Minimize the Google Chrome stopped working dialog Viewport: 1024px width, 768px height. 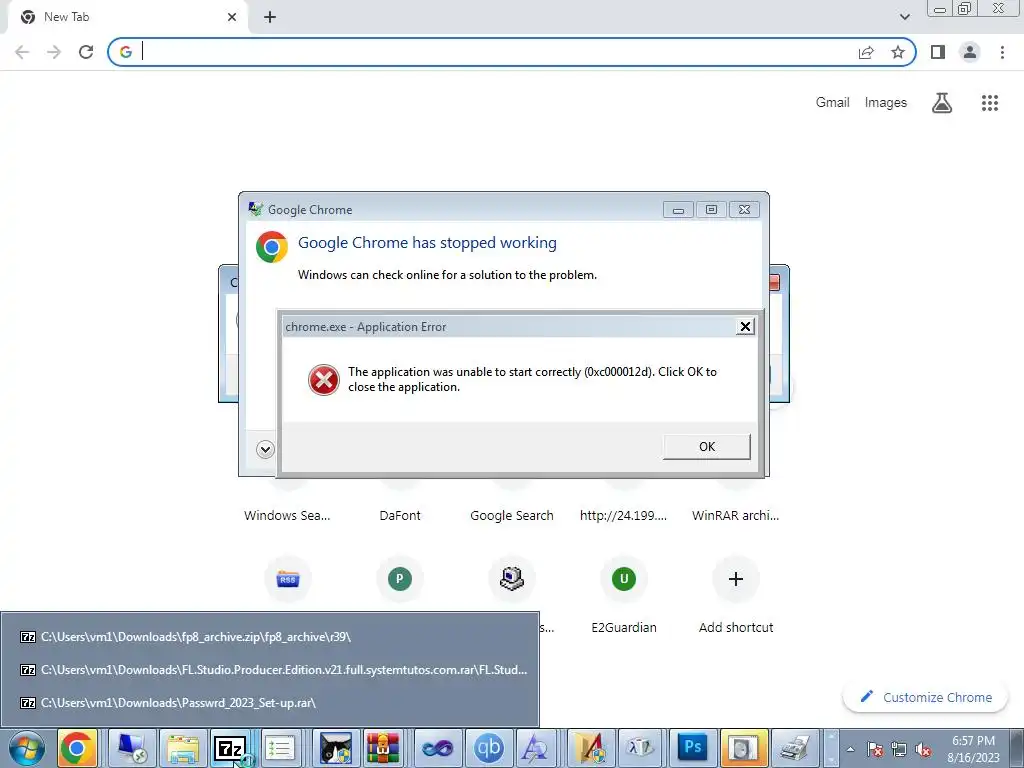pos(678,210)
